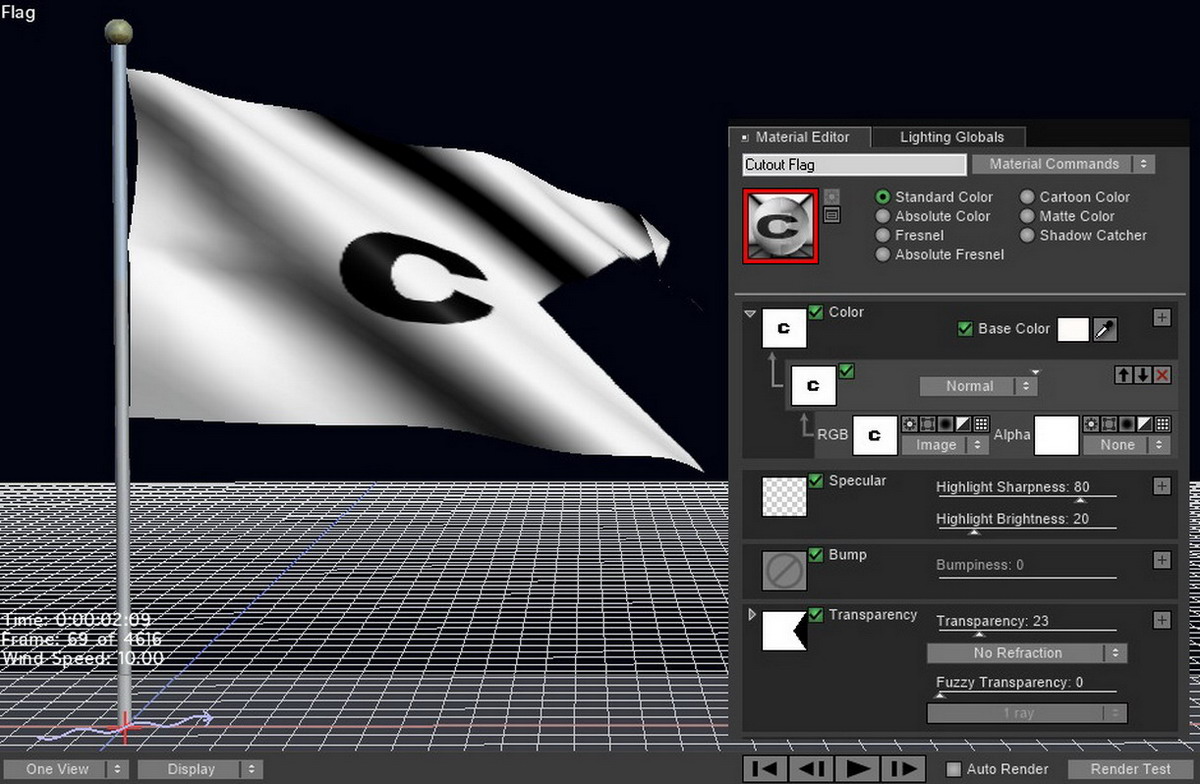Open the One View layout dropdown
The height and width of the screenshot is (784, 1200).
click(65, 769)
